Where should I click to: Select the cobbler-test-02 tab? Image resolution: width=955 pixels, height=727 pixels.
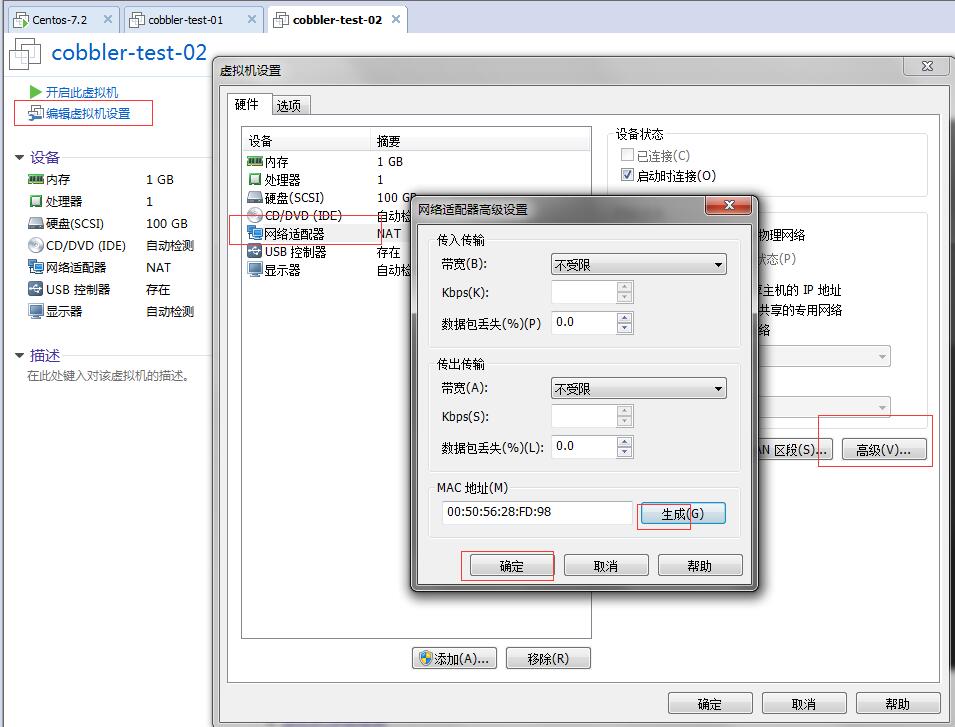click(x=339, y=19)
